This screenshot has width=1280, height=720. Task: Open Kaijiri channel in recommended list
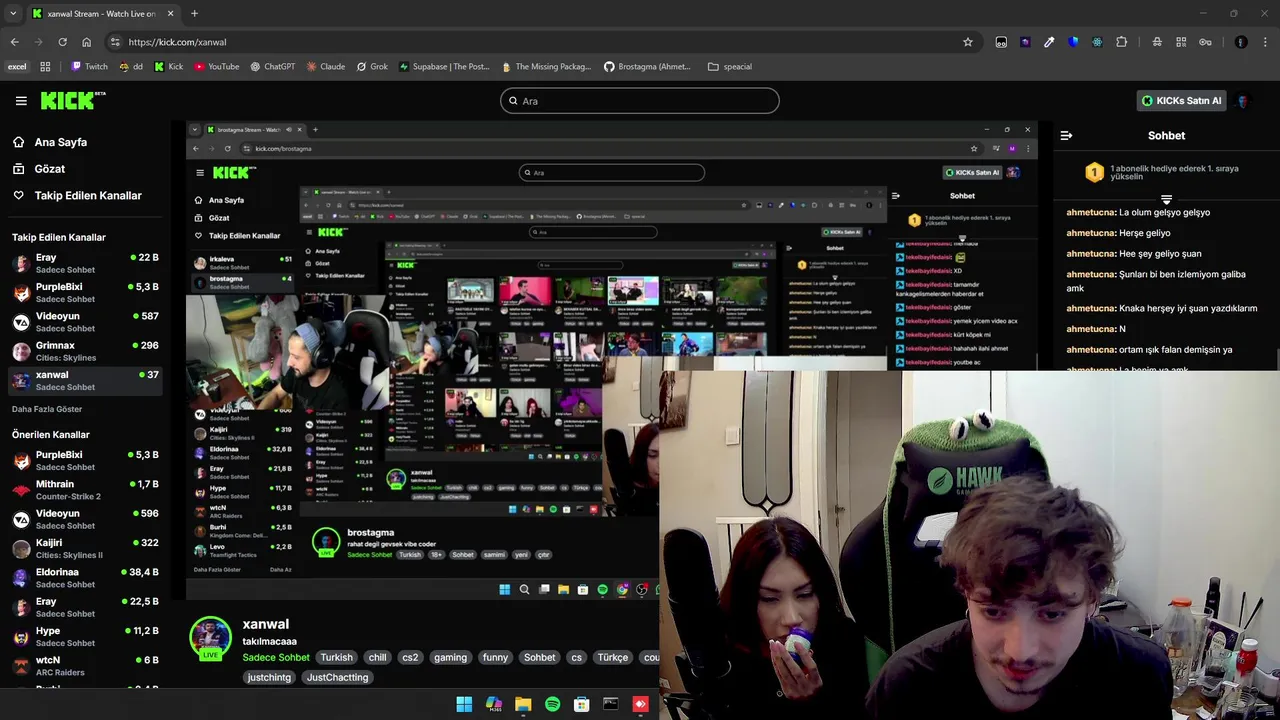tap(84, 549)
